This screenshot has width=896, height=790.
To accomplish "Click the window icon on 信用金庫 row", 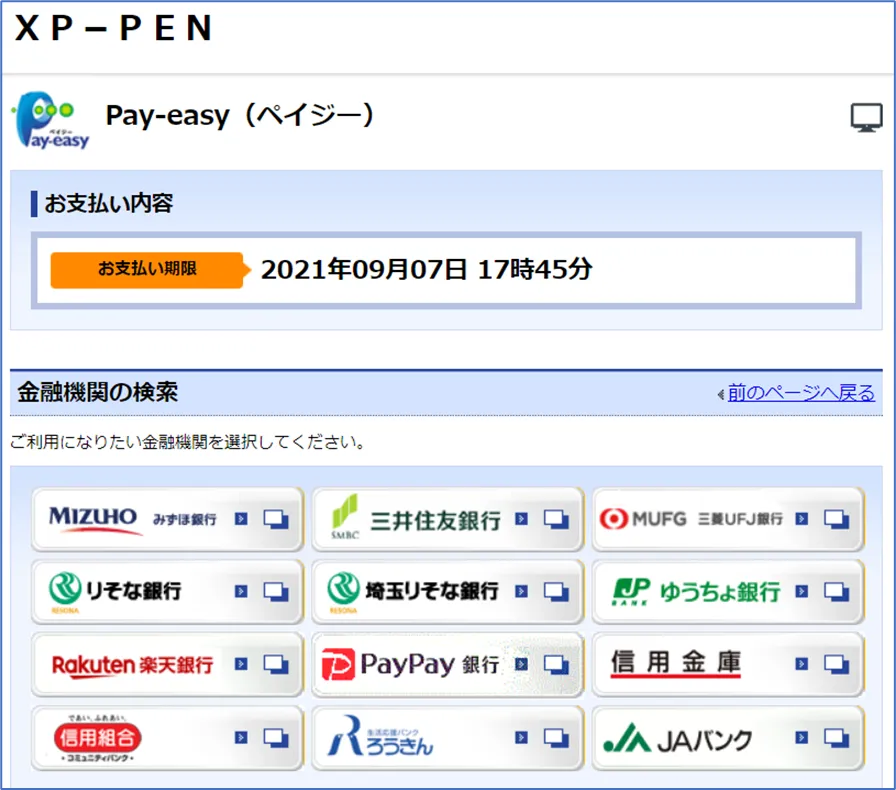I will (836, 664).
